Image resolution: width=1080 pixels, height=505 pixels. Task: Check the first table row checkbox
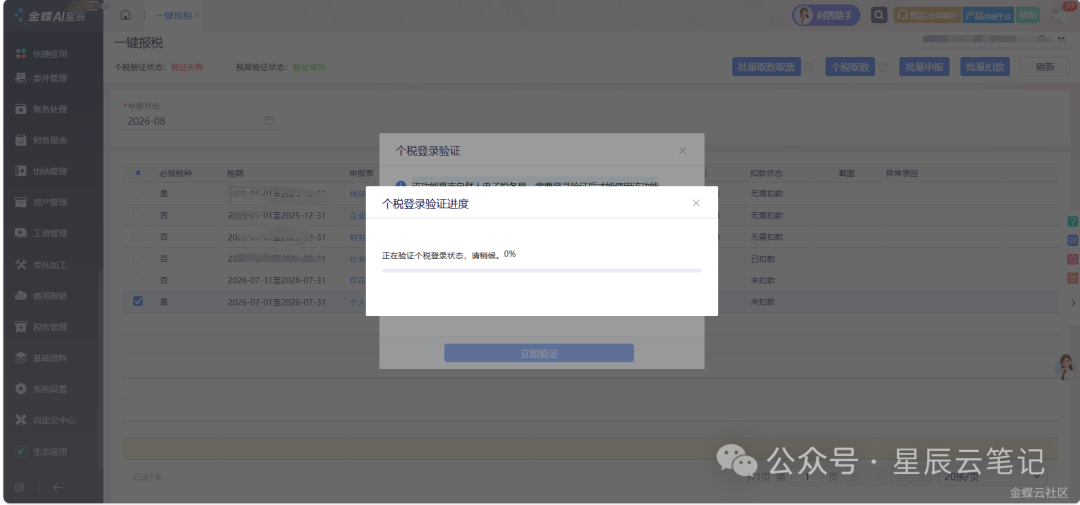[x=138, y=194]
